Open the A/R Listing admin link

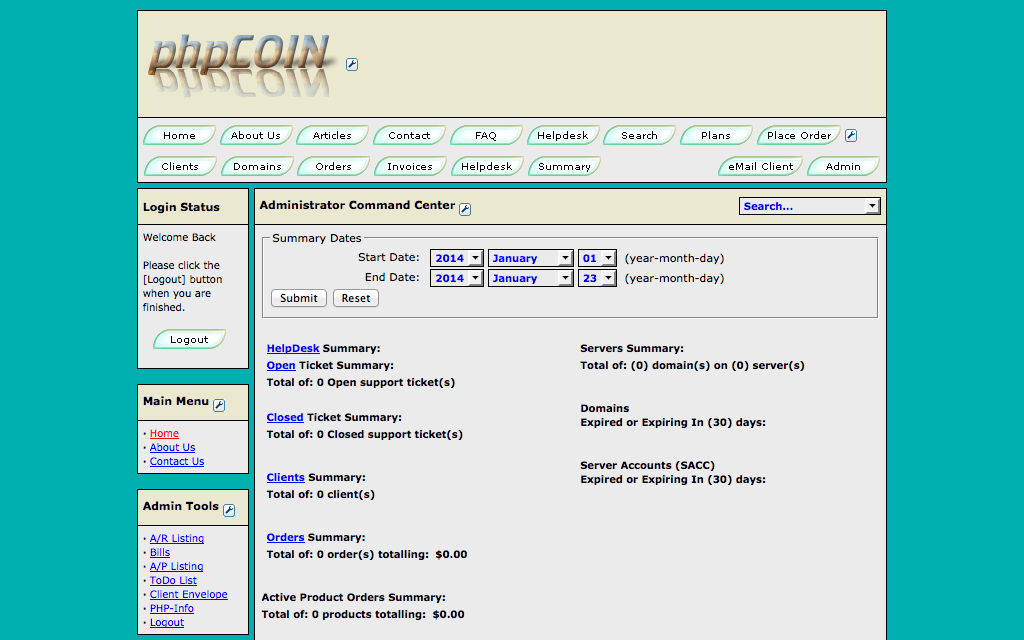(177, 538)
